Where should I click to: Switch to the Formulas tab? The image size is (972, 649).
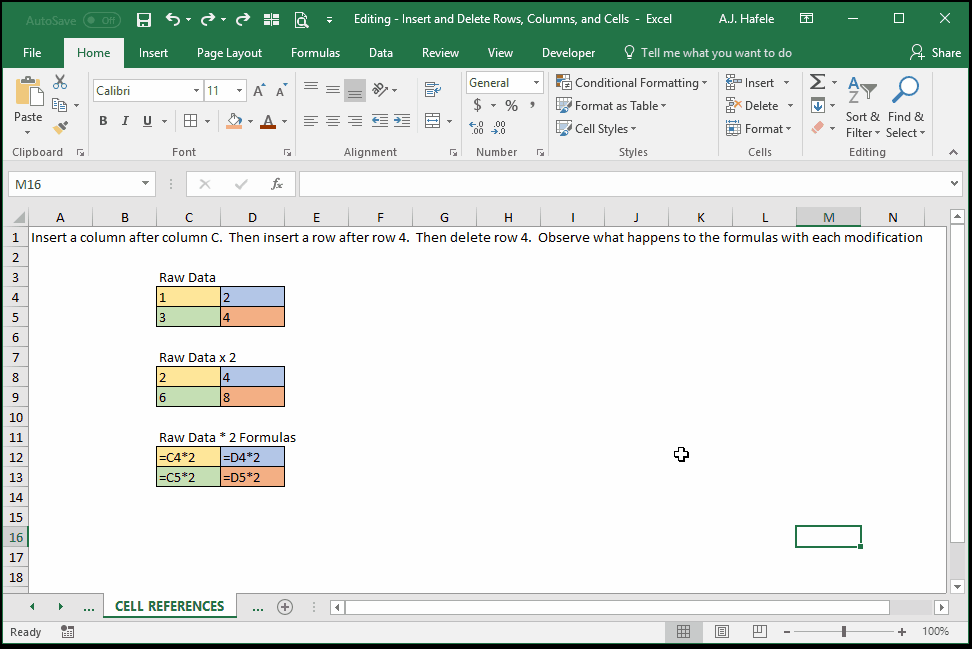click(x=316, y=53)
